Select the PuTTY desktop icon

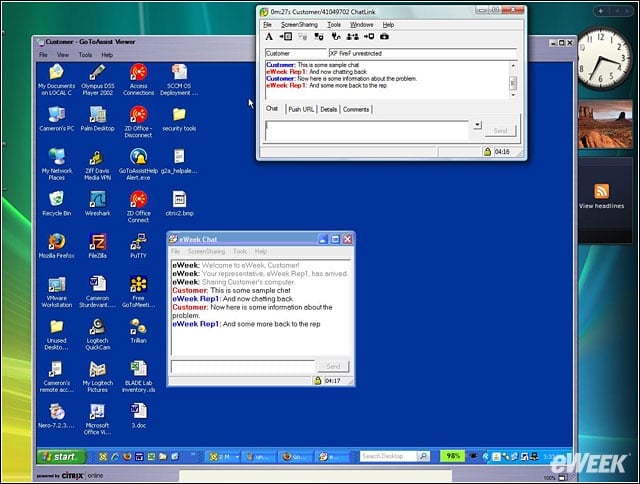pyautogui.click(x=138, y=246)
